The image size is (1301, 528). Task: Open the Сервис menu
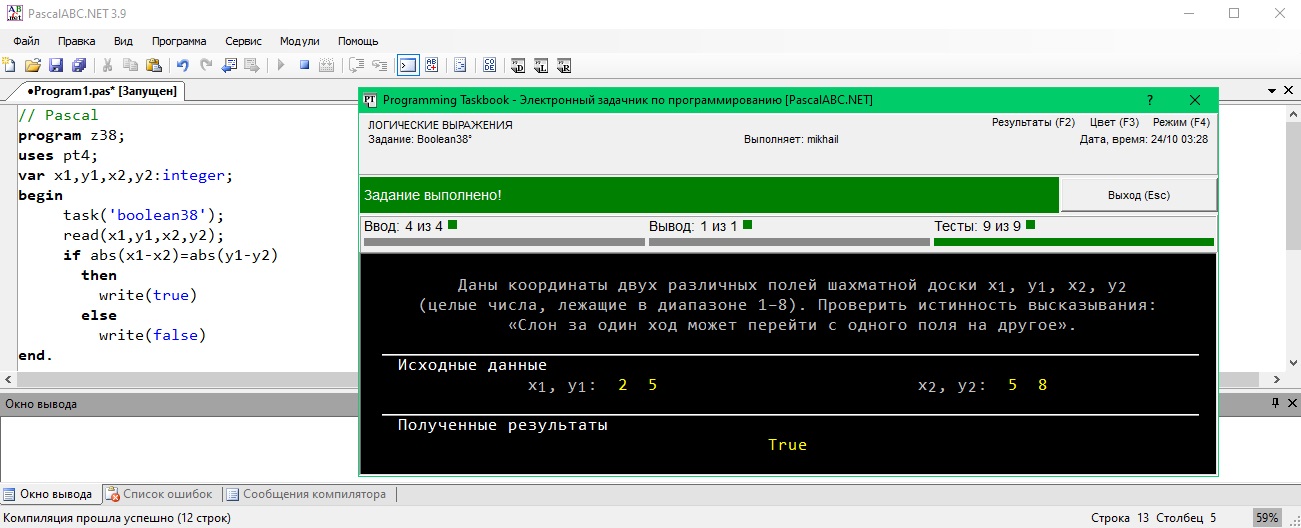click(243, 41)
